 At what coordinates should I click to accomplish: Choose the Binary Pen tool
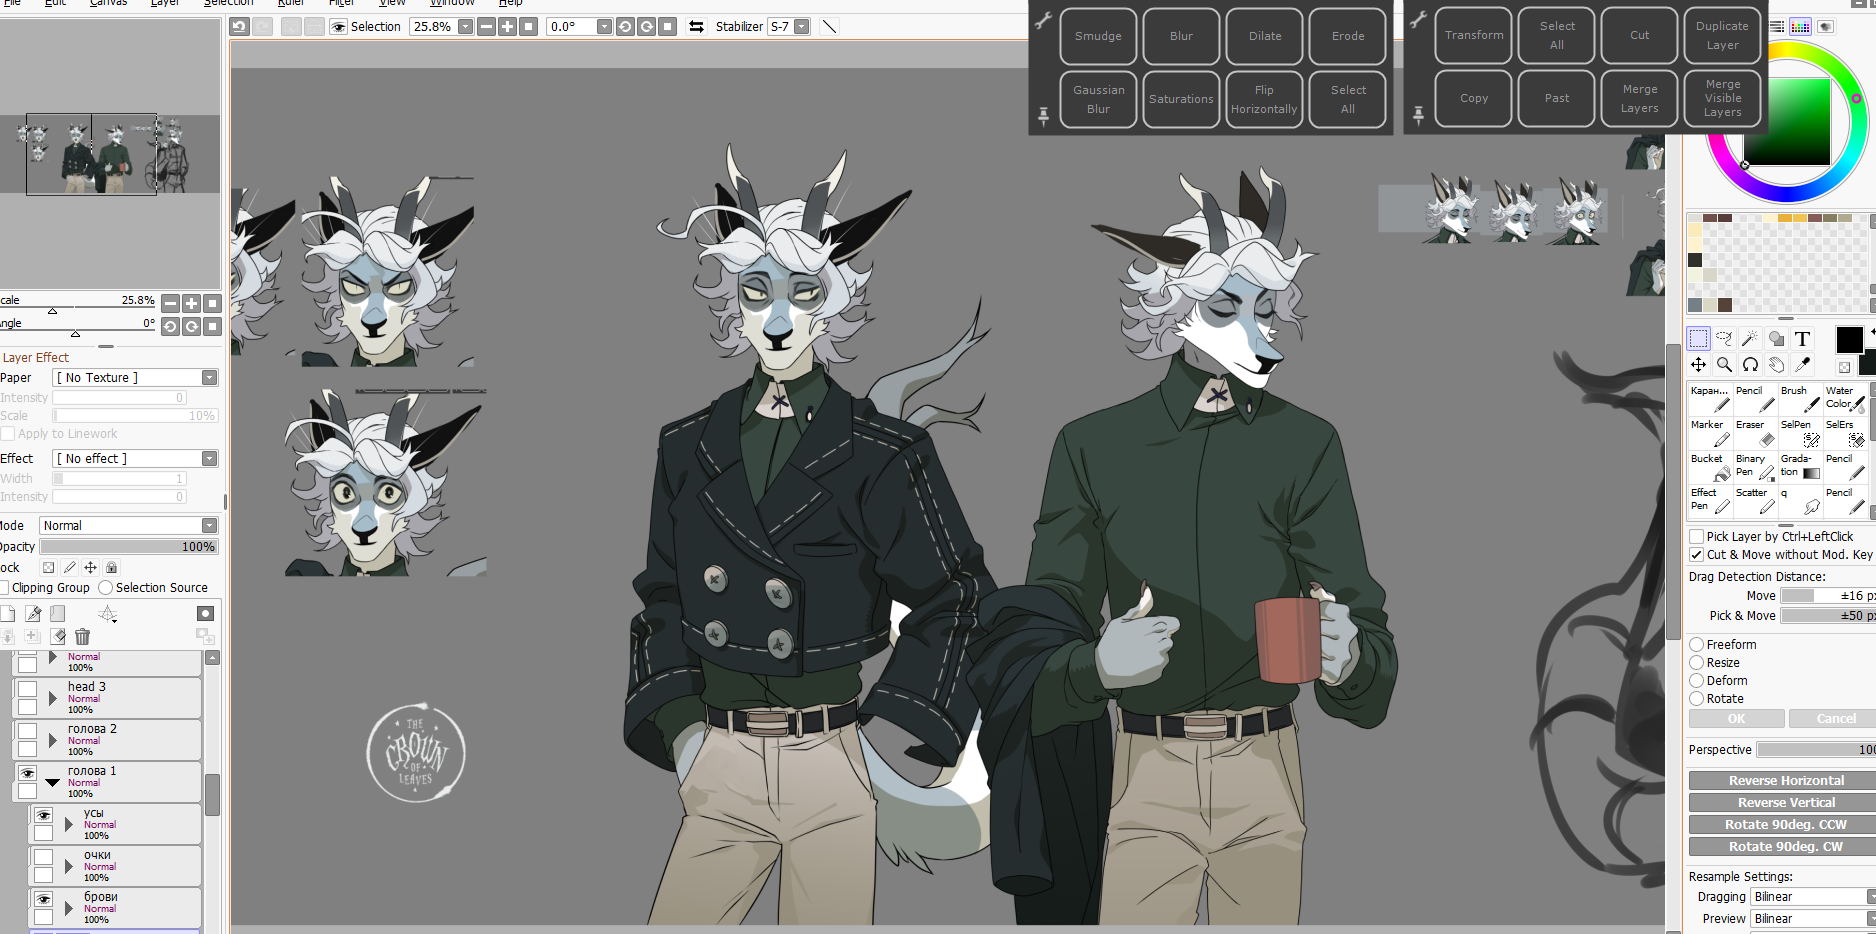(1755, 467)
